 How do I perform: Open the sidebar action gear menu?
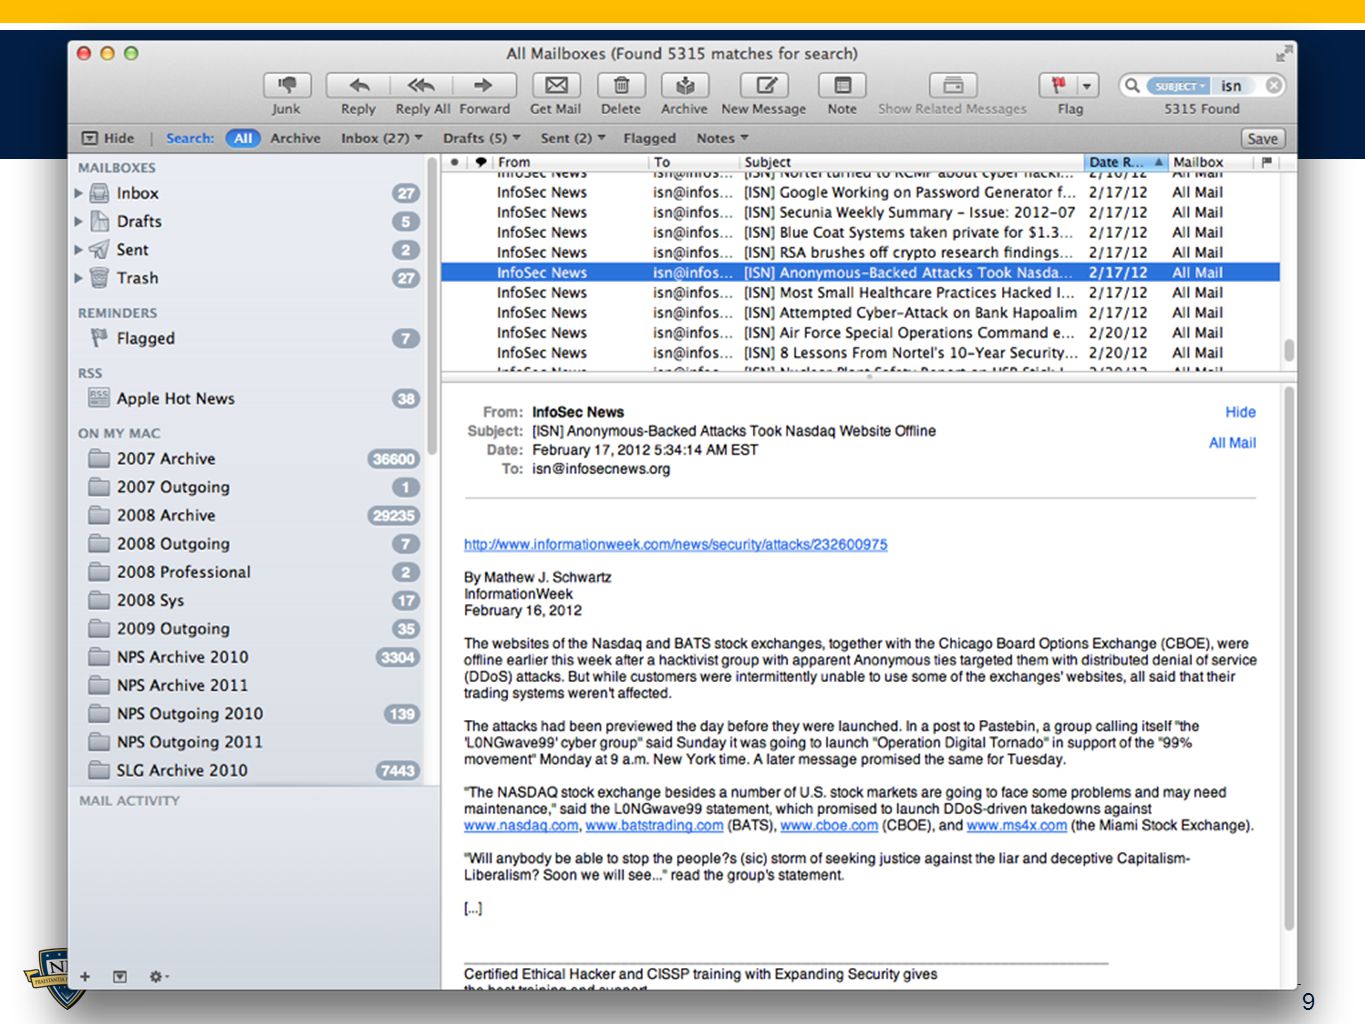click(x=158, y=977)
